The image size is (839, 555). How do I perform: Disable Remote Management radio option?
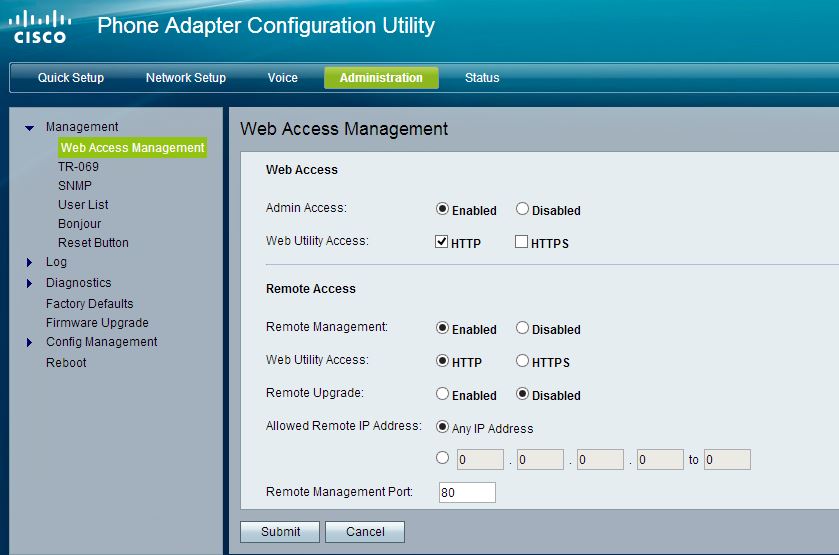(x=522, y=328)
